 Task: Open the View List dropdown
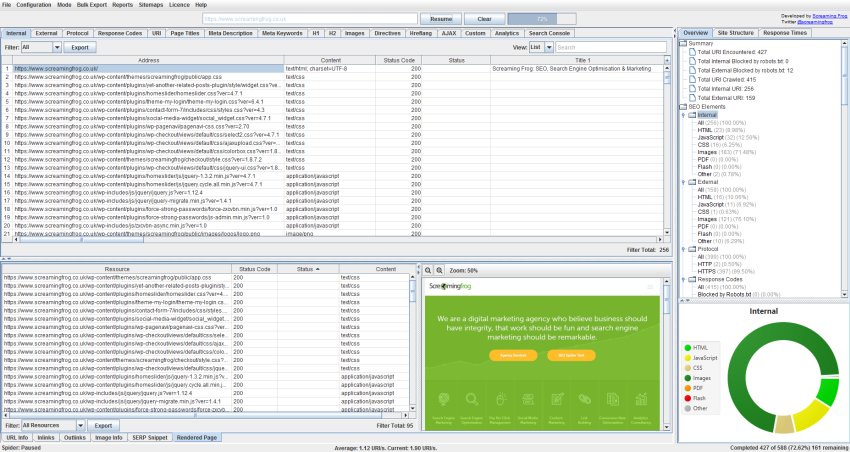point(549,48)
